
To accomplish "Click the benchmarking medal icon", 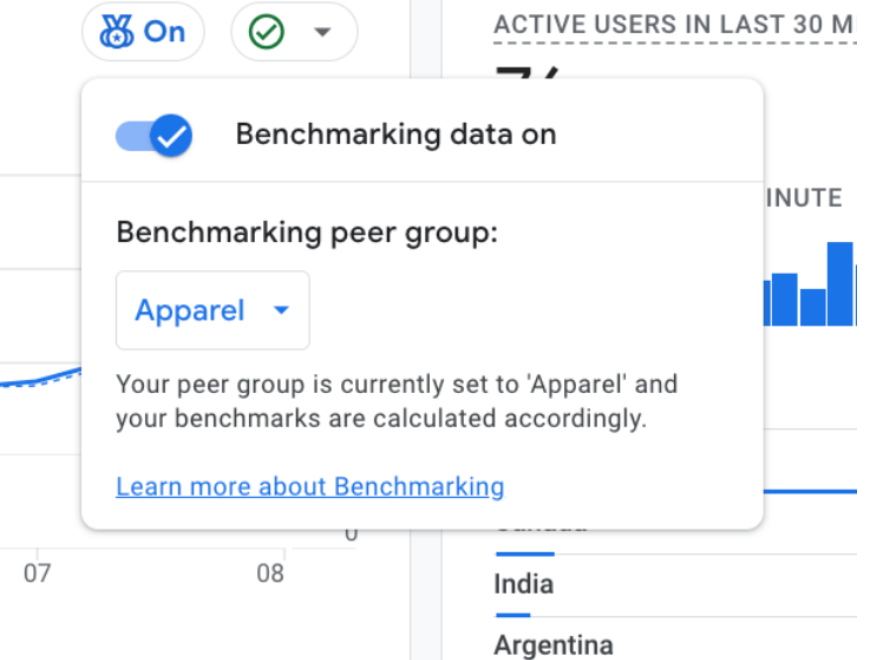I will (x=117, y=32).
